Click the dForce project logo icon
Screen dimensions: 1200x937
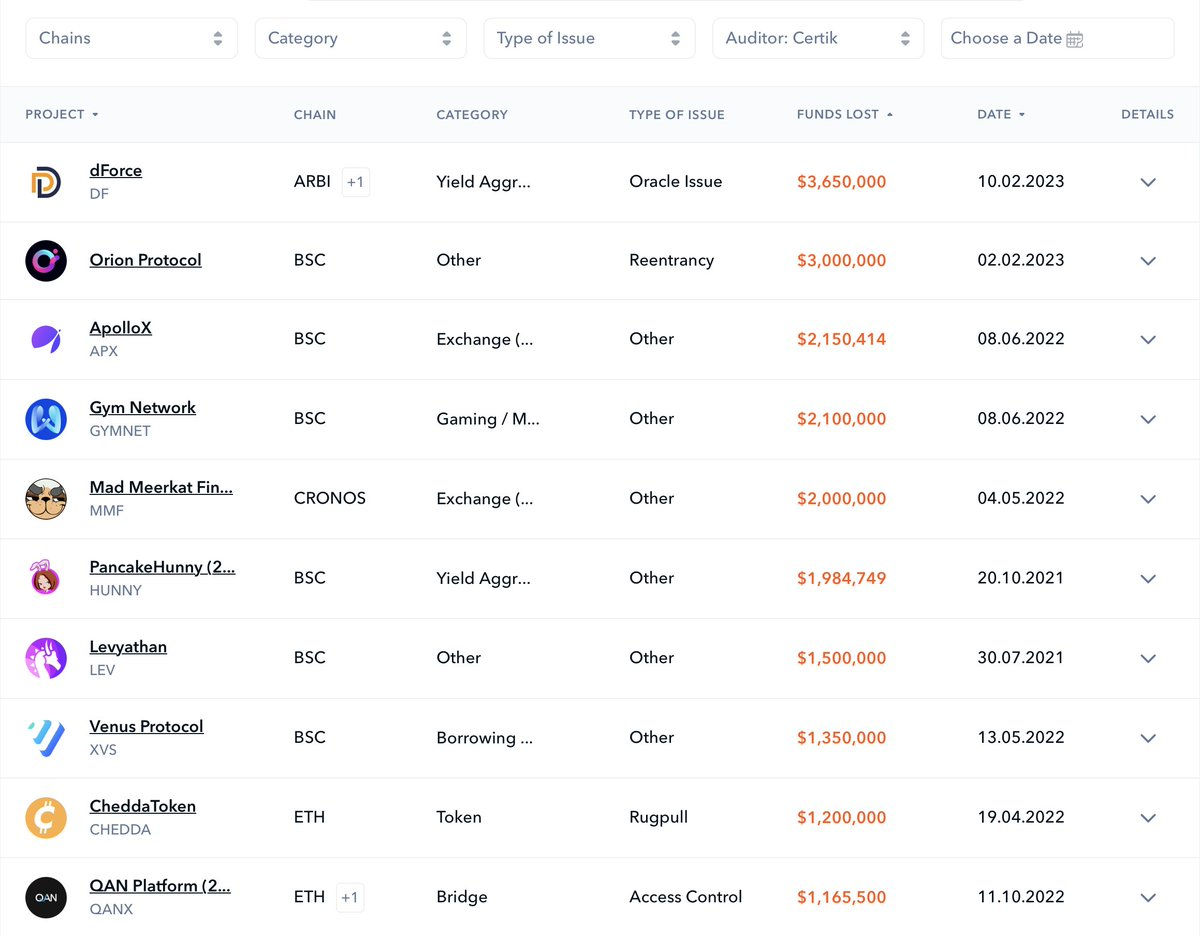(46, 182)
